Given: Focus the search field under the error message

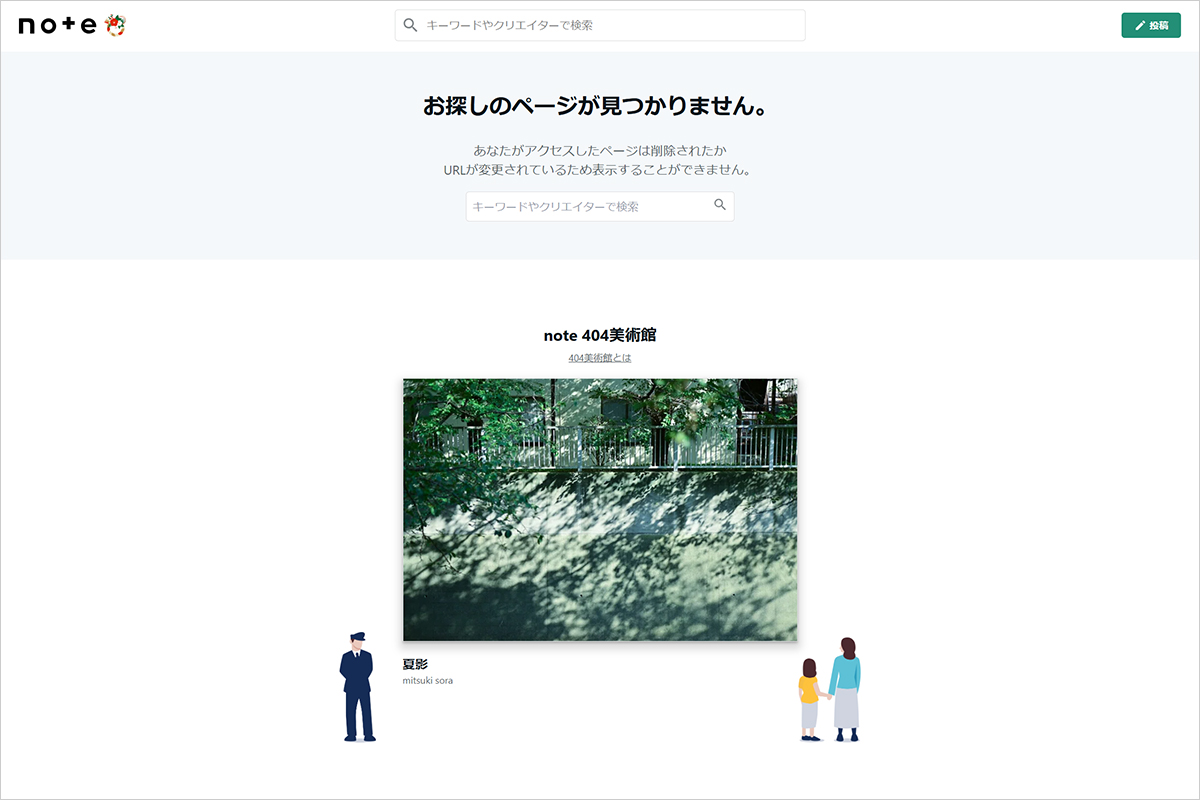Looking at the screenshot, I should tap(600, 206).
